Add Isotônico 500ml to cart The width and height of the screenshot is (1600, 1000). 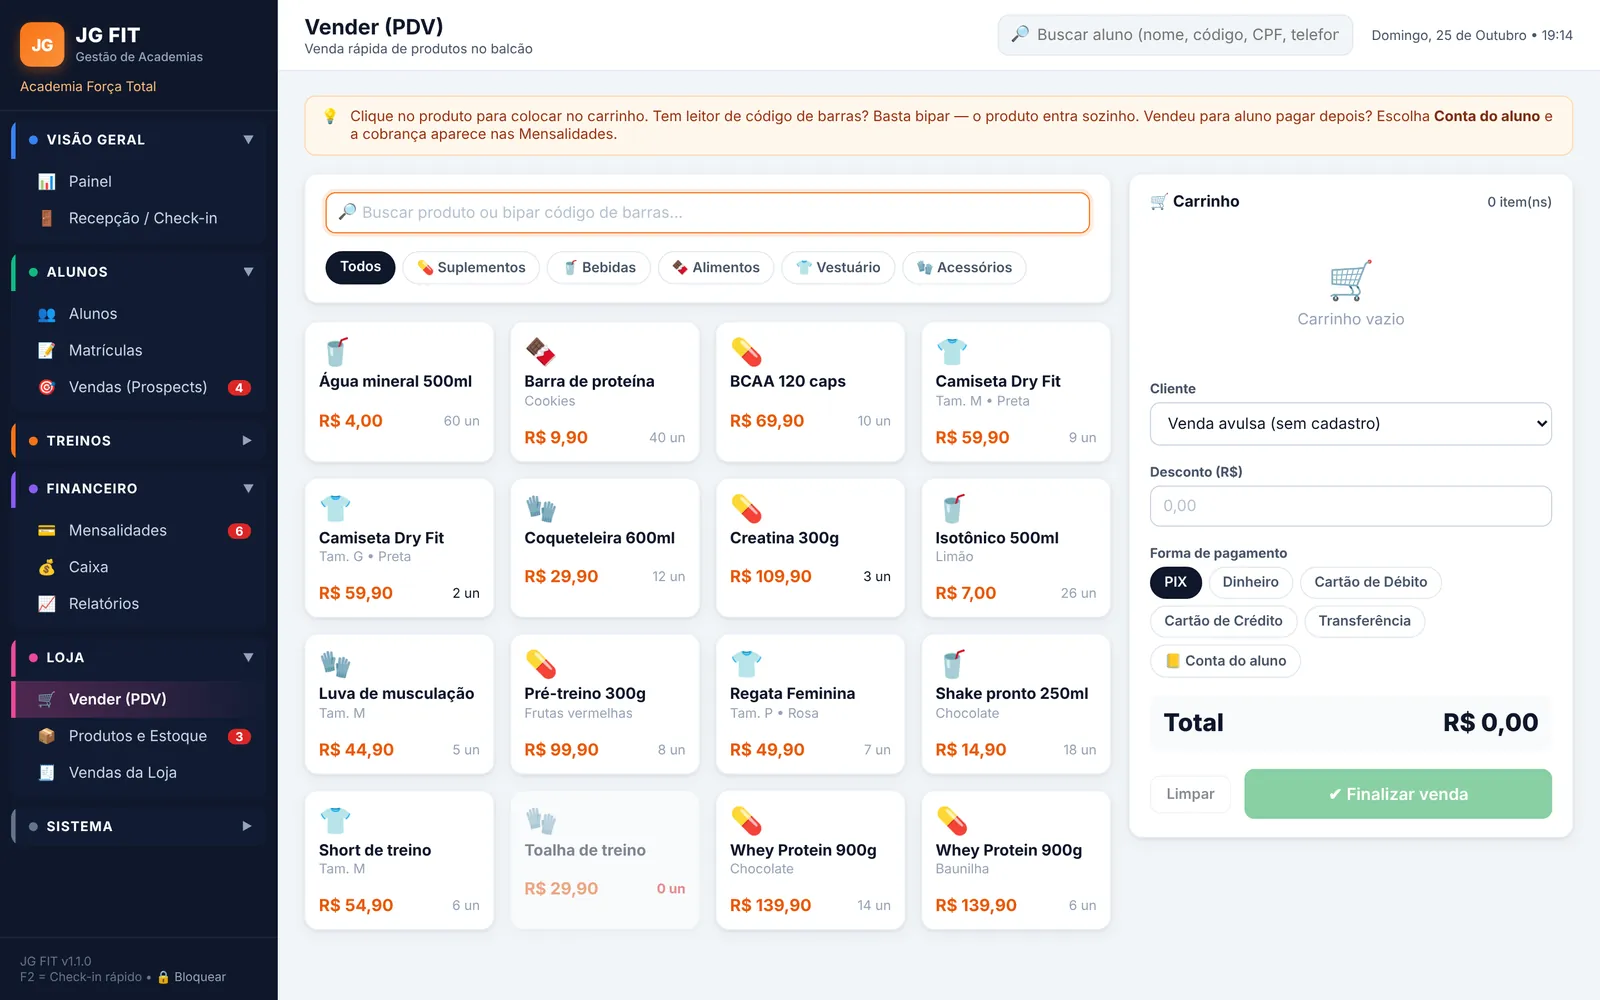coord(1016,548)
